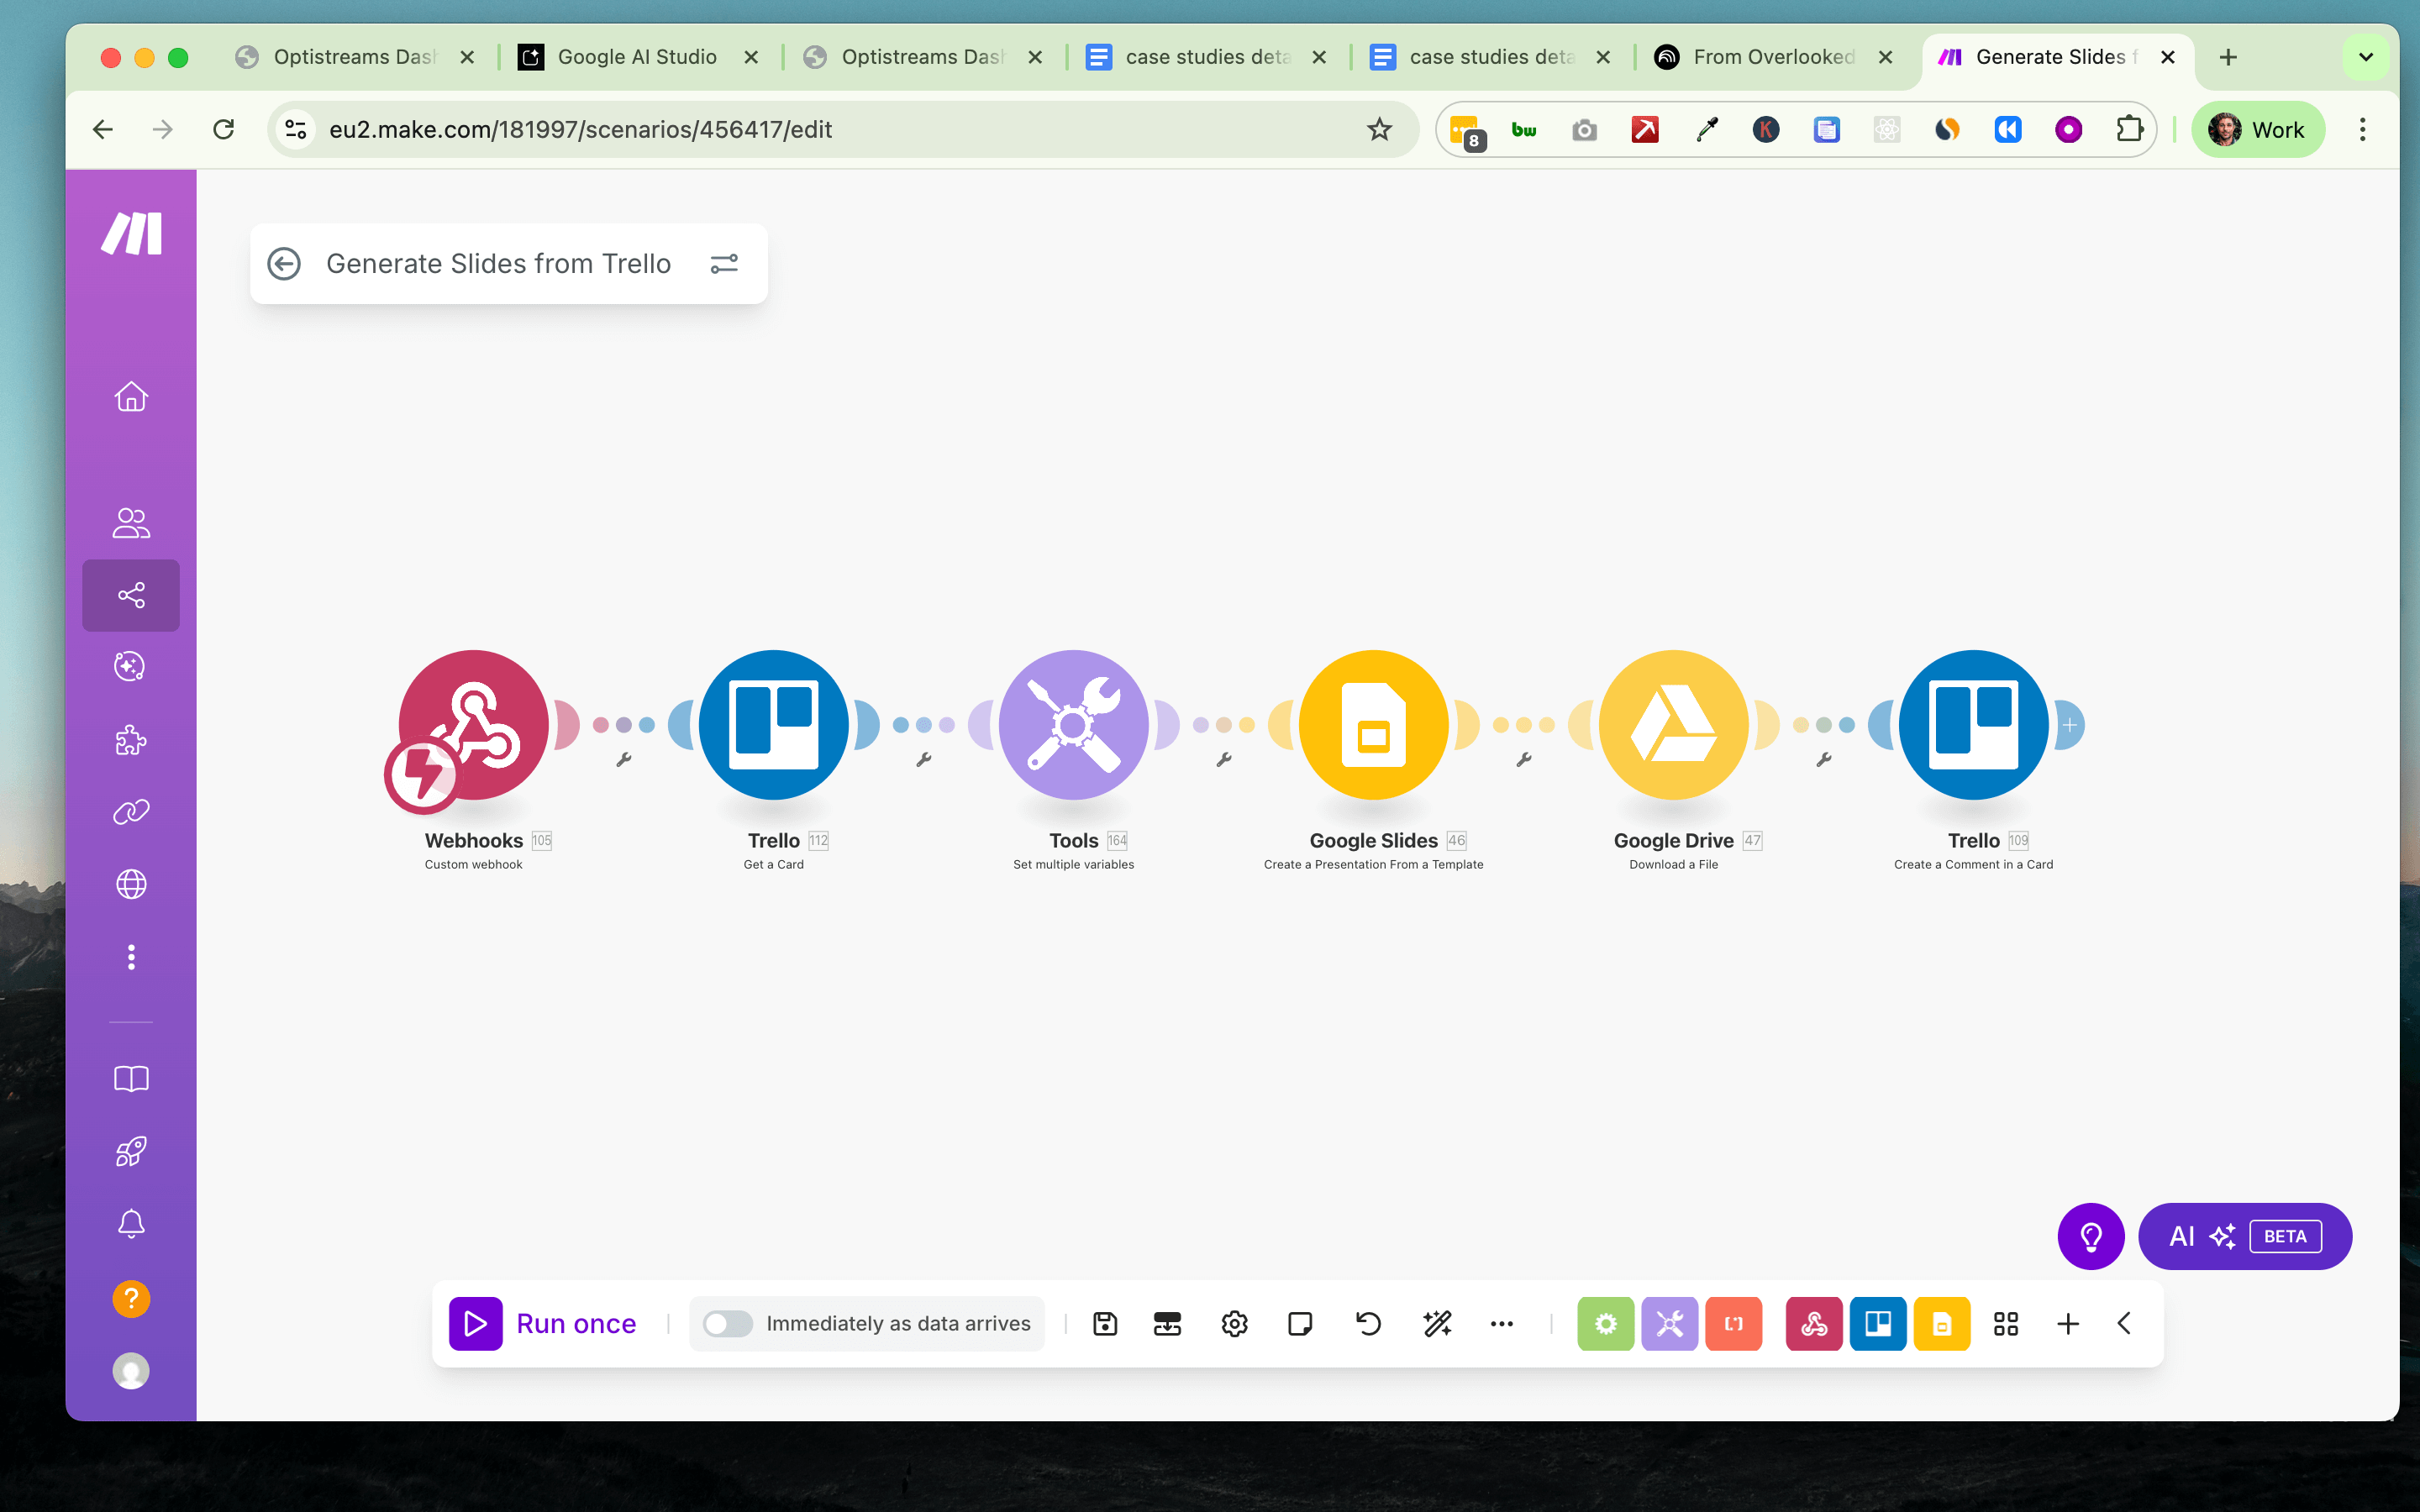This screenshot has height=1512, width=2420.
Task: Open the Team section in sidebar
Action: pos(131,523)
